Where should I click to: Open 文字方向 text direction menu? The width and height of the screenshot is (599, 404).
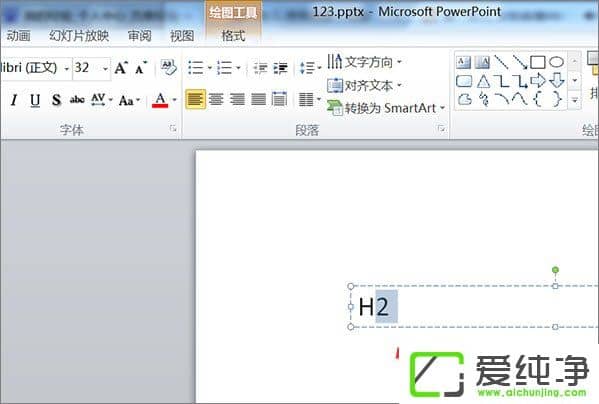point(365,61)
